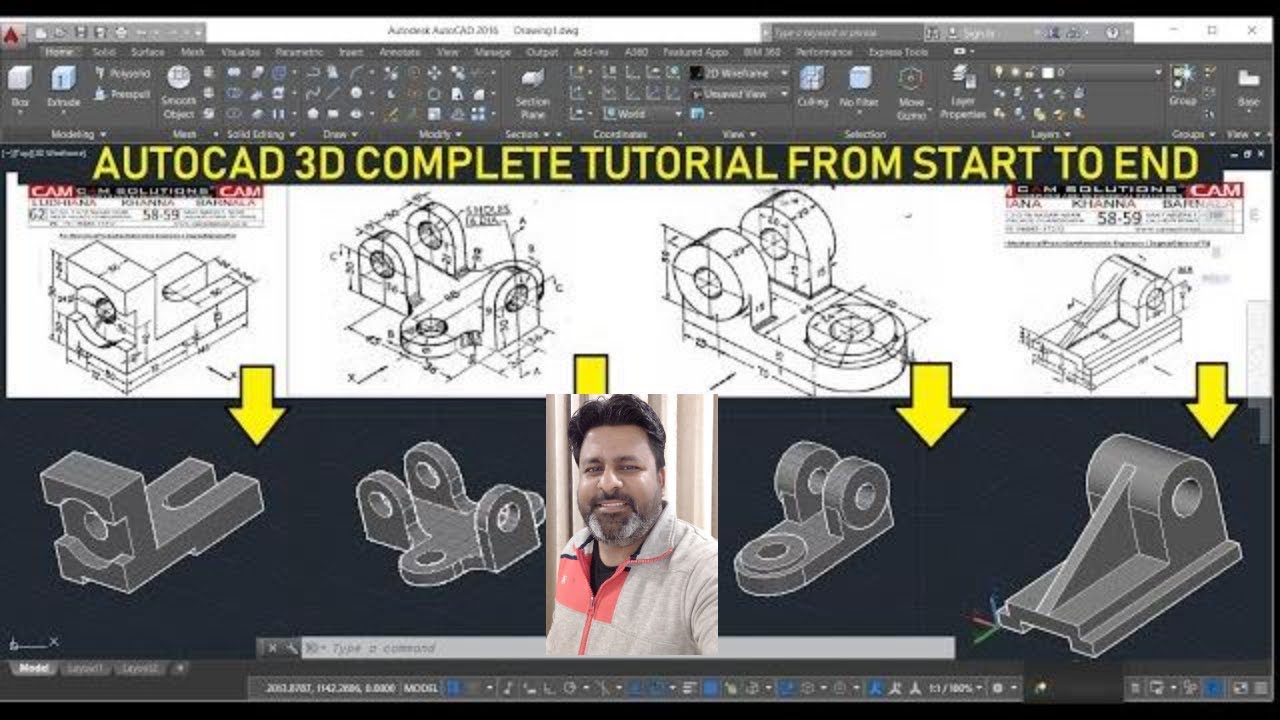
Task: Switch to the Solid ribbon tab
Action: 104,52
